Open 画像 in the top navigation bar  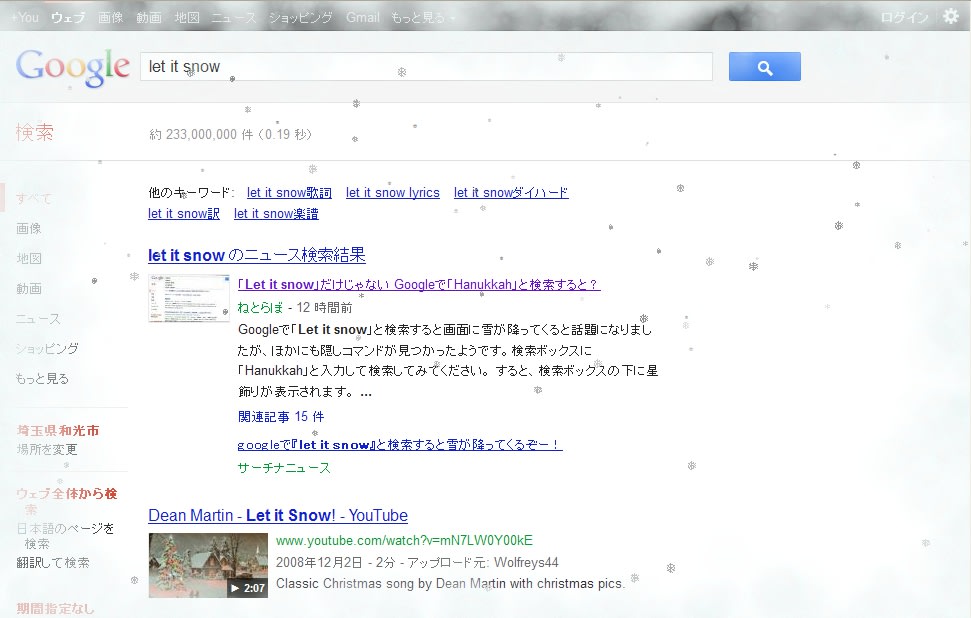pyautogui.click(x=110, y=17)
